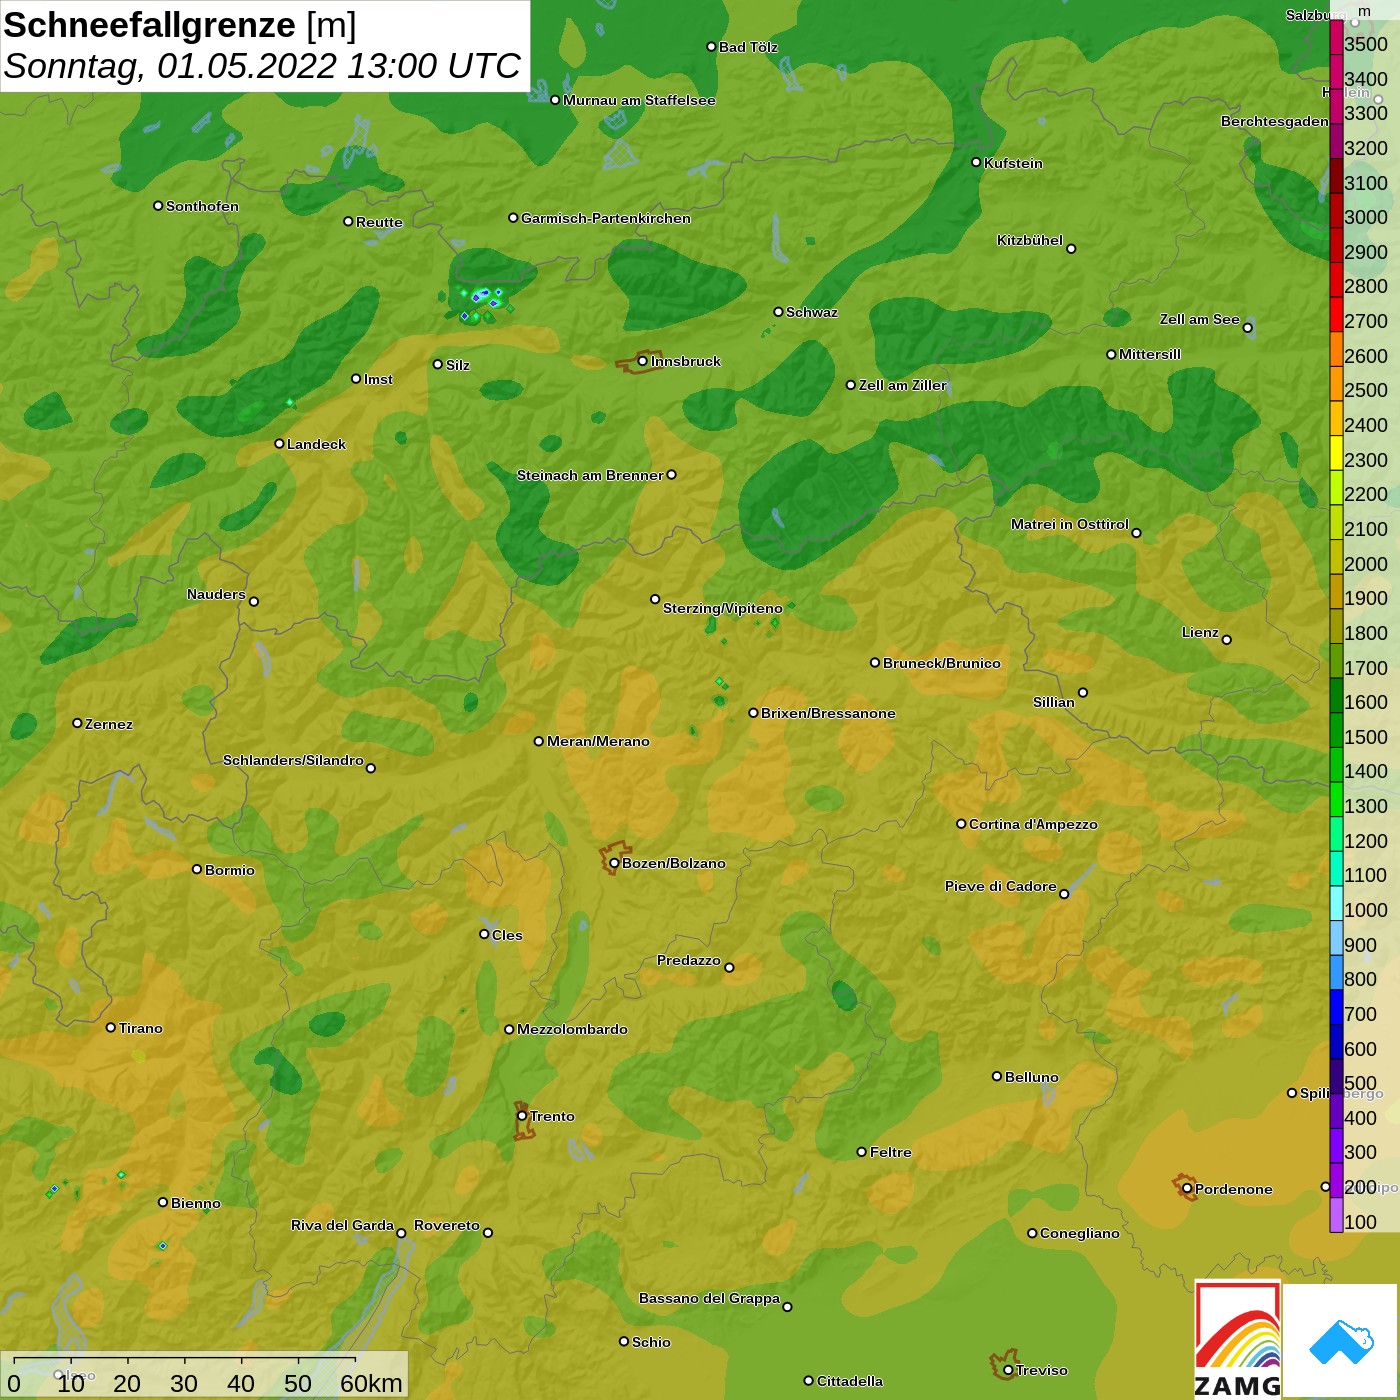Screen dimensions: 1400x1400
Task: Click the Silz label
Action: [x=458, y=365]
